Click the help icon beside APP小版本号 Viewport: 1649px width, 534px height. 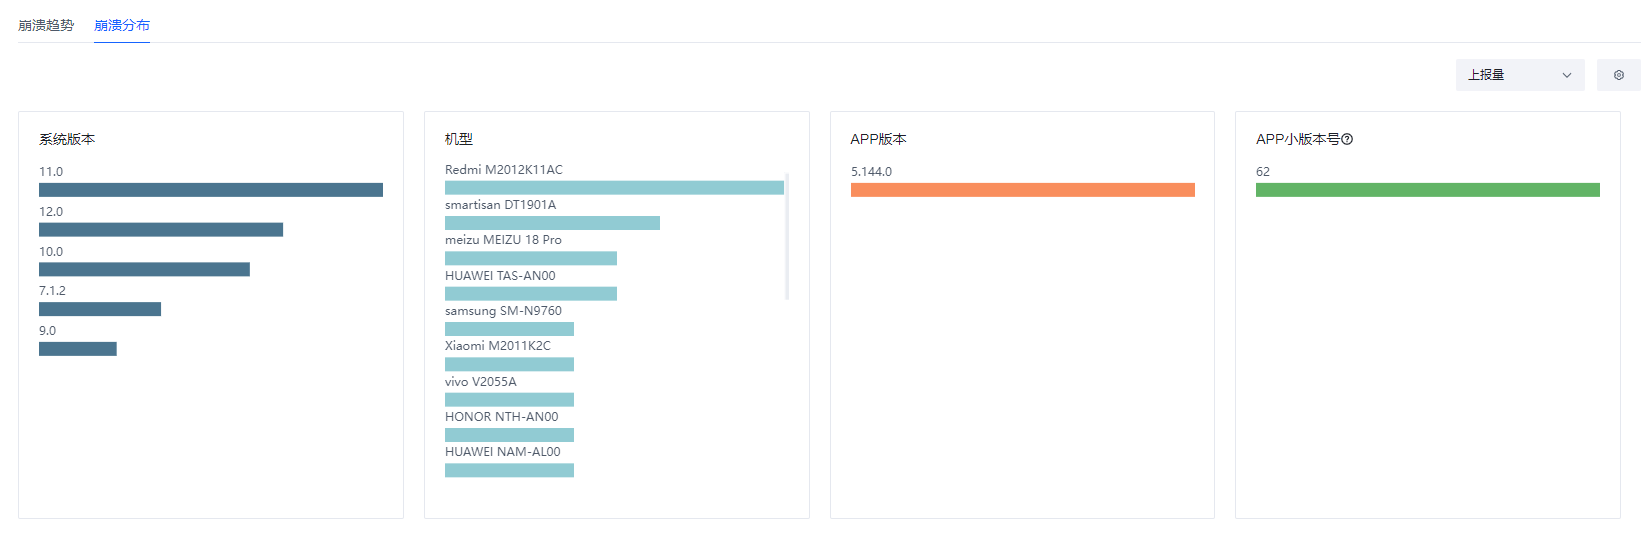coord(1347,139)
